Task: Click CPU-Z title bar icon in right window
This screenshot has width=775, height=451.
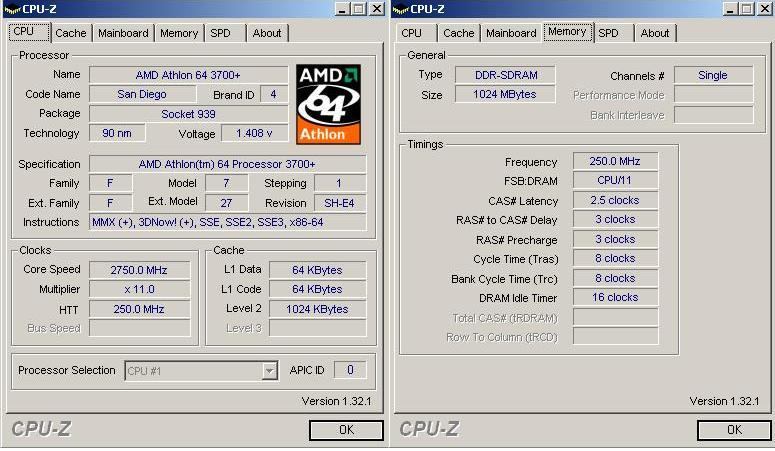Action: coord(401,9)
